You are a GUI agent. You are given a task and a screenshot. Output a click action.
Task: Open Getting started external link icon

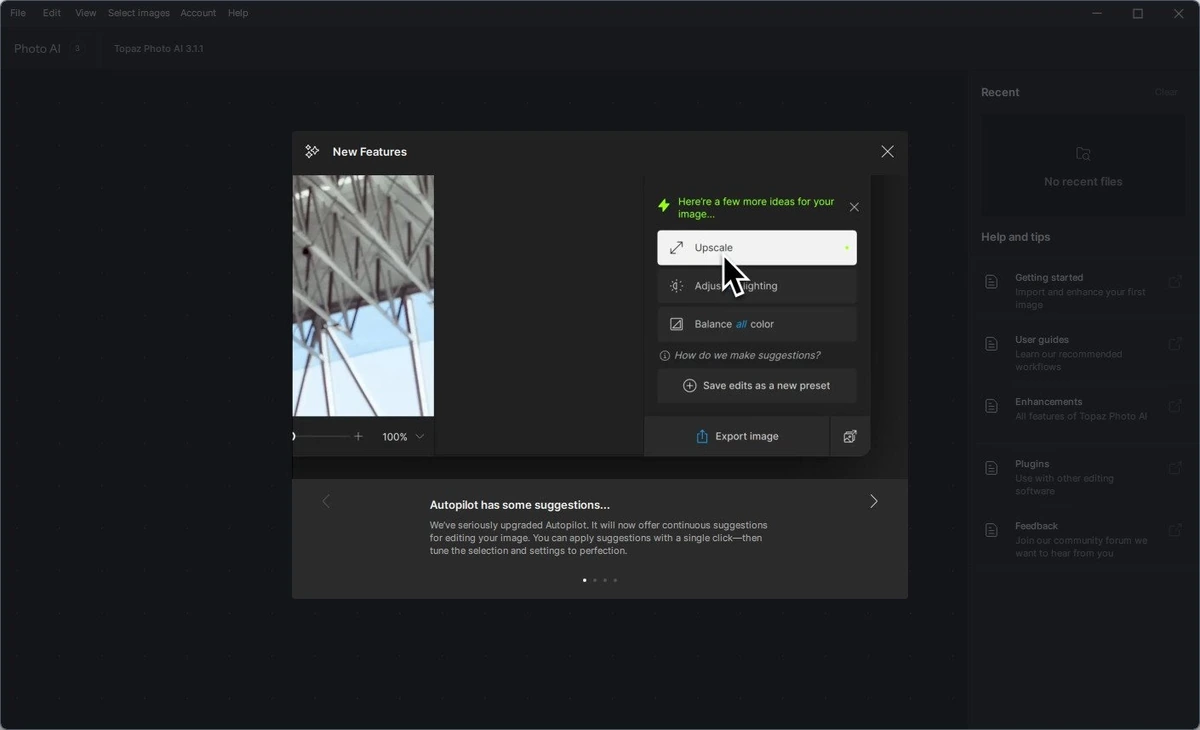[1176, 282]
